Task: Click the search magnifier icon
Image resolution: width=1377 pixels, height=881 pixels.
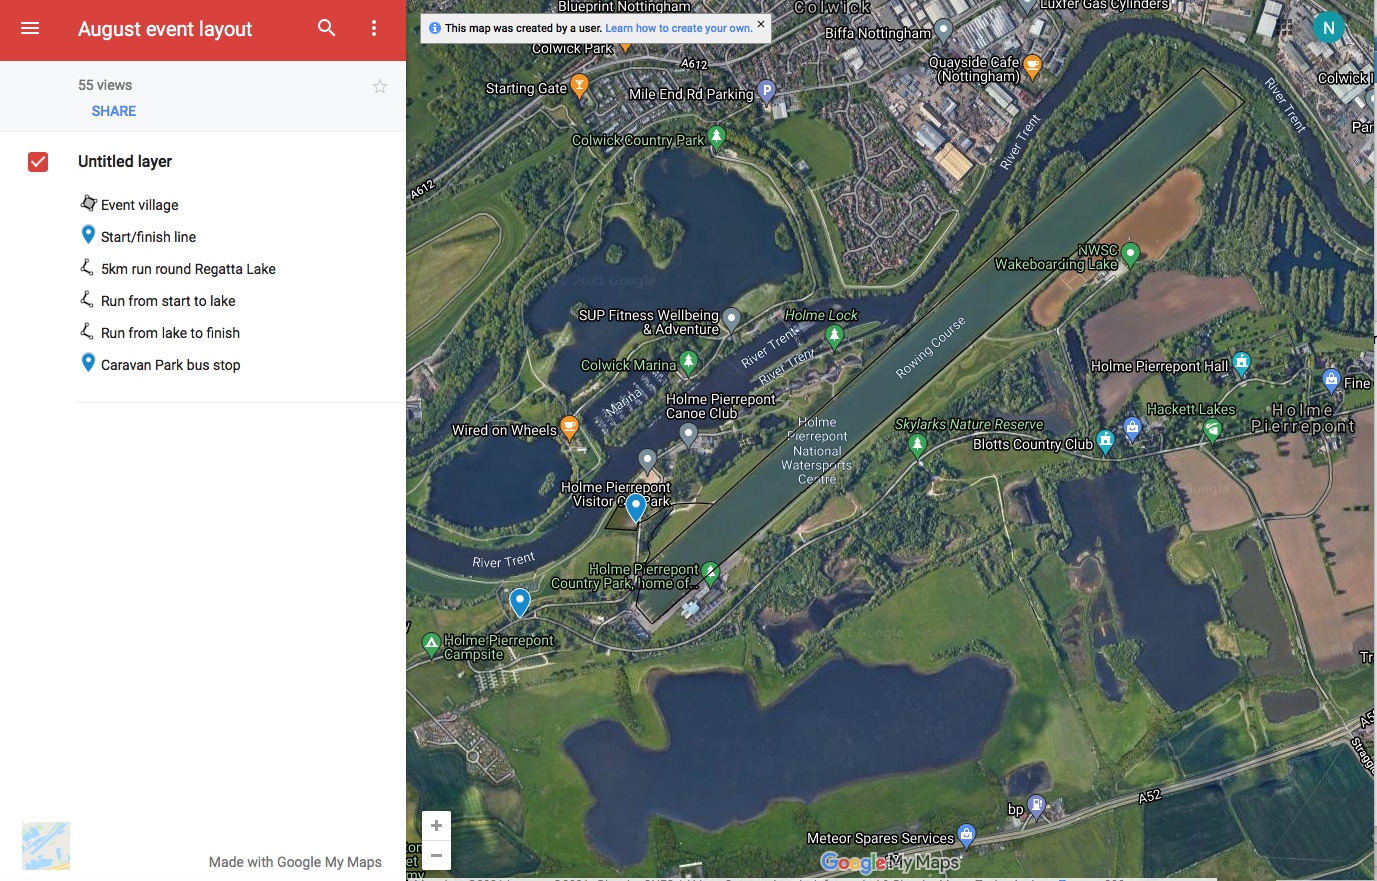Action: (327, 28)
